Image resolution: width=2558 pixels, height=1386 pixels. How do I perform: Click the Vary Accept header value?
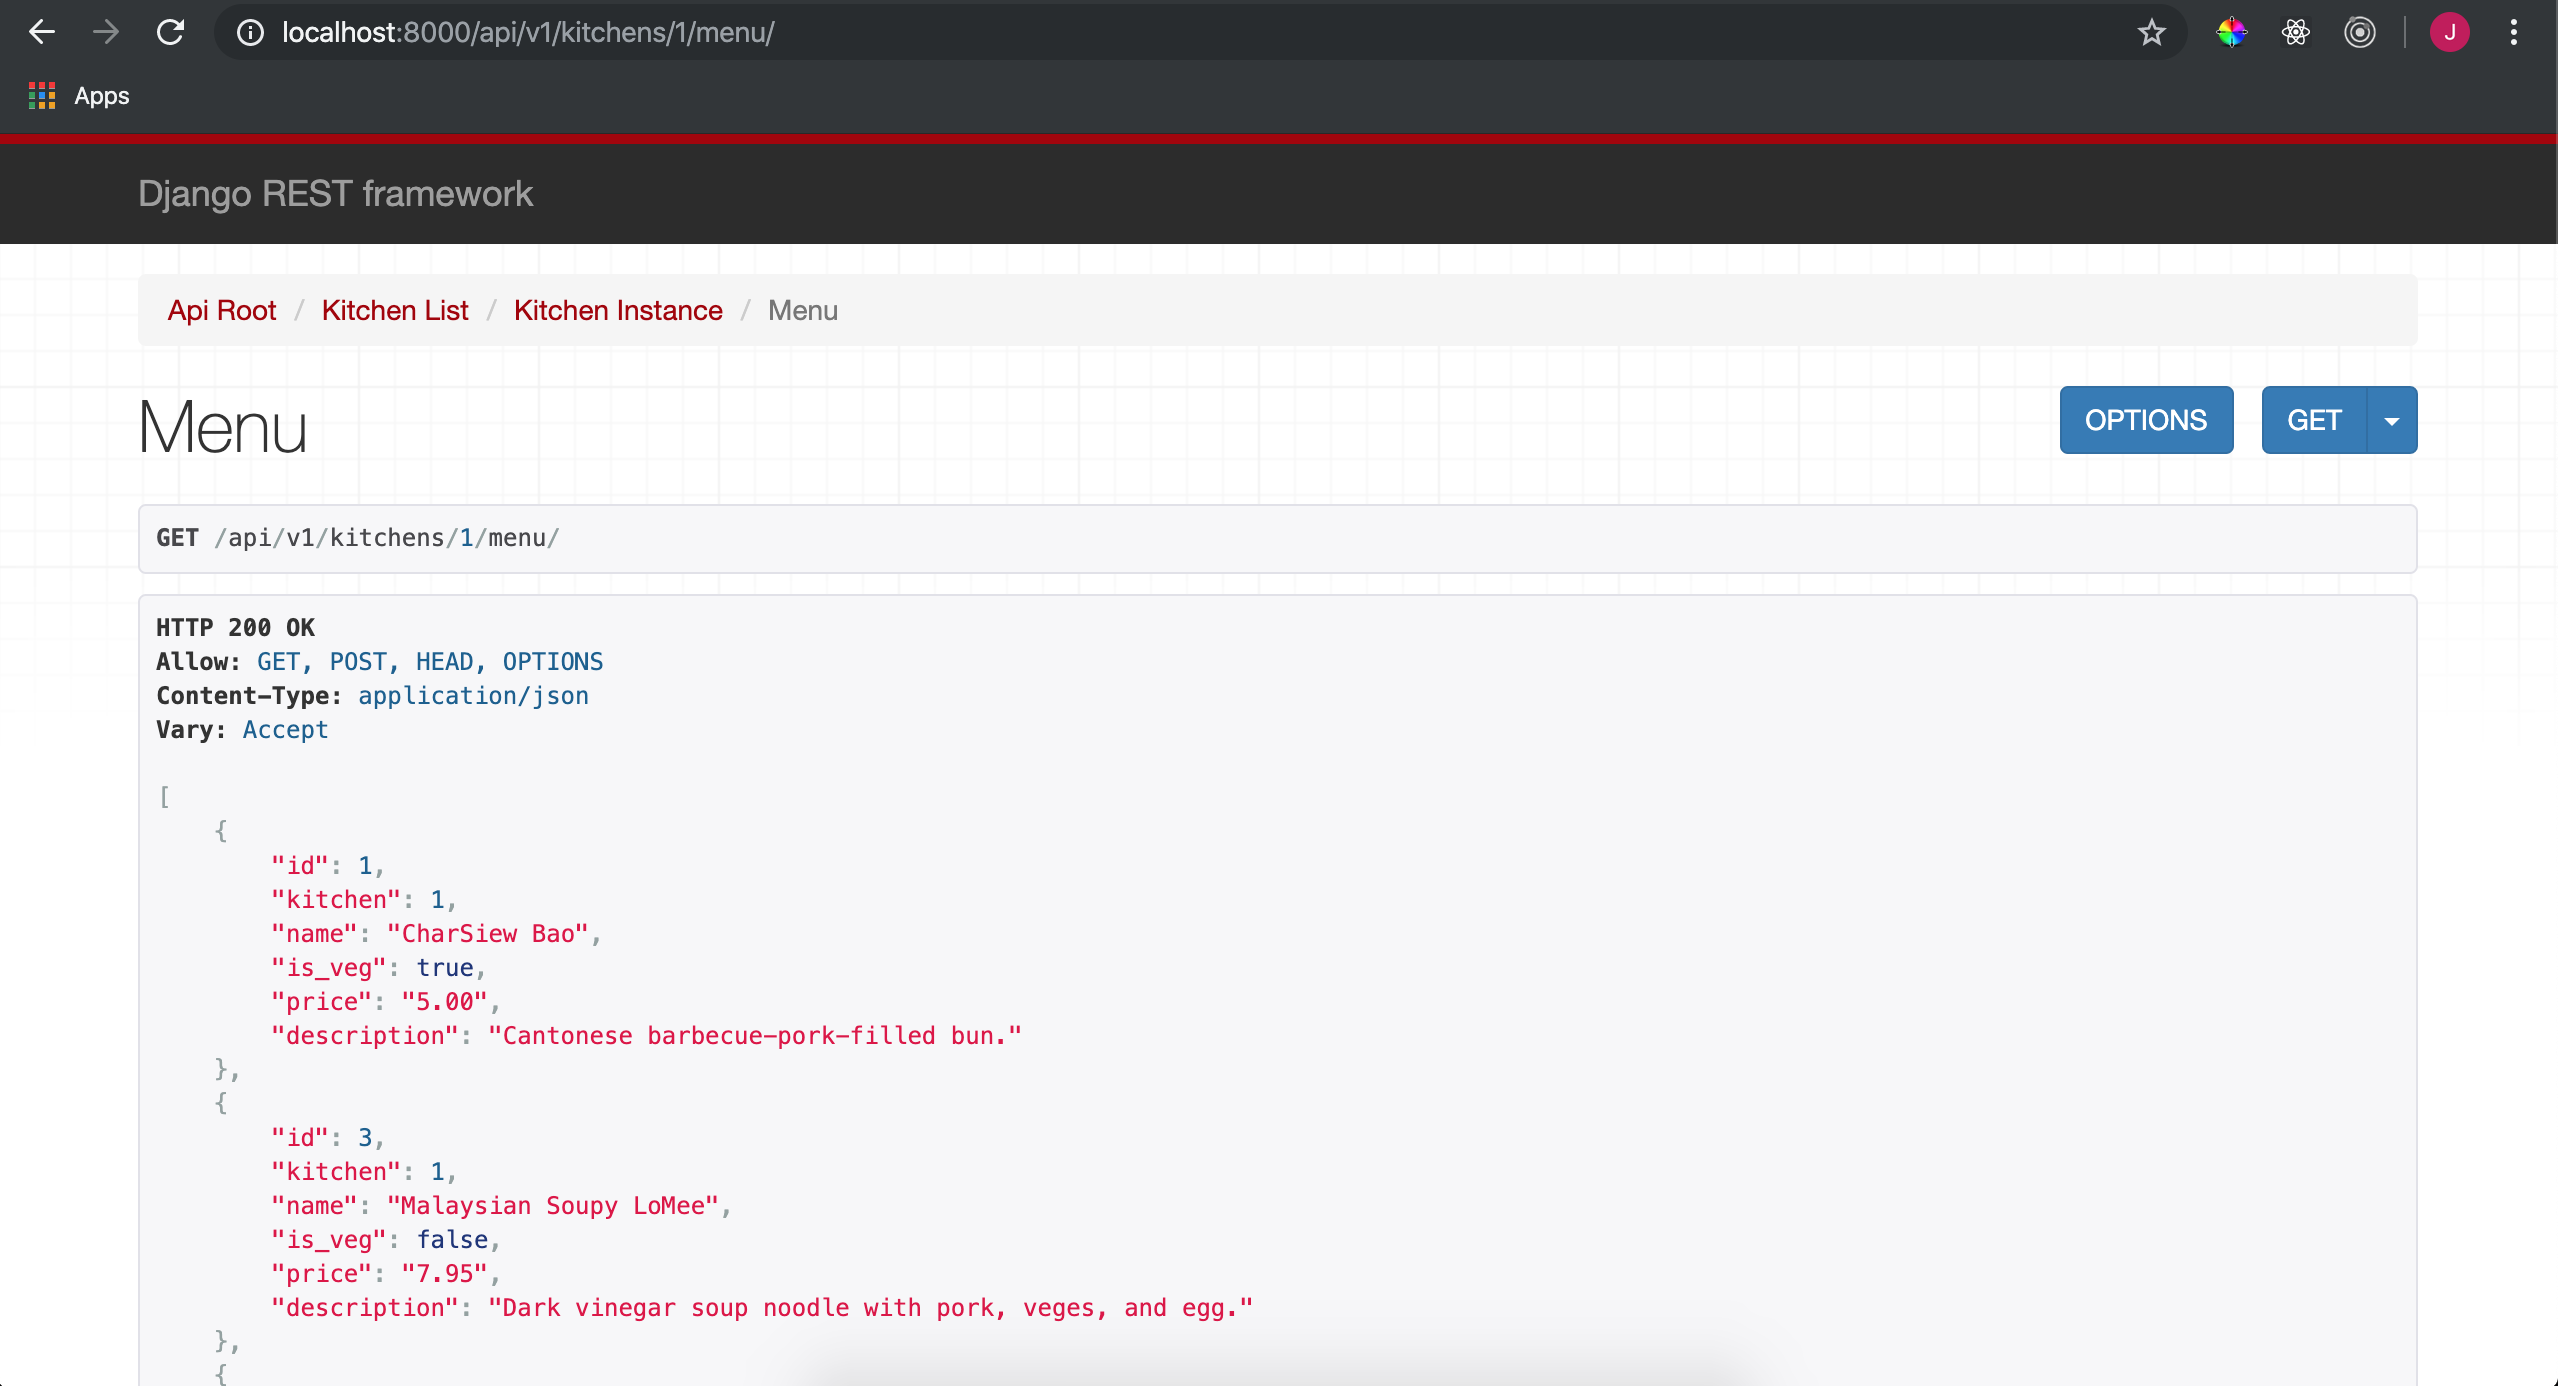click(x=285, y=730)
